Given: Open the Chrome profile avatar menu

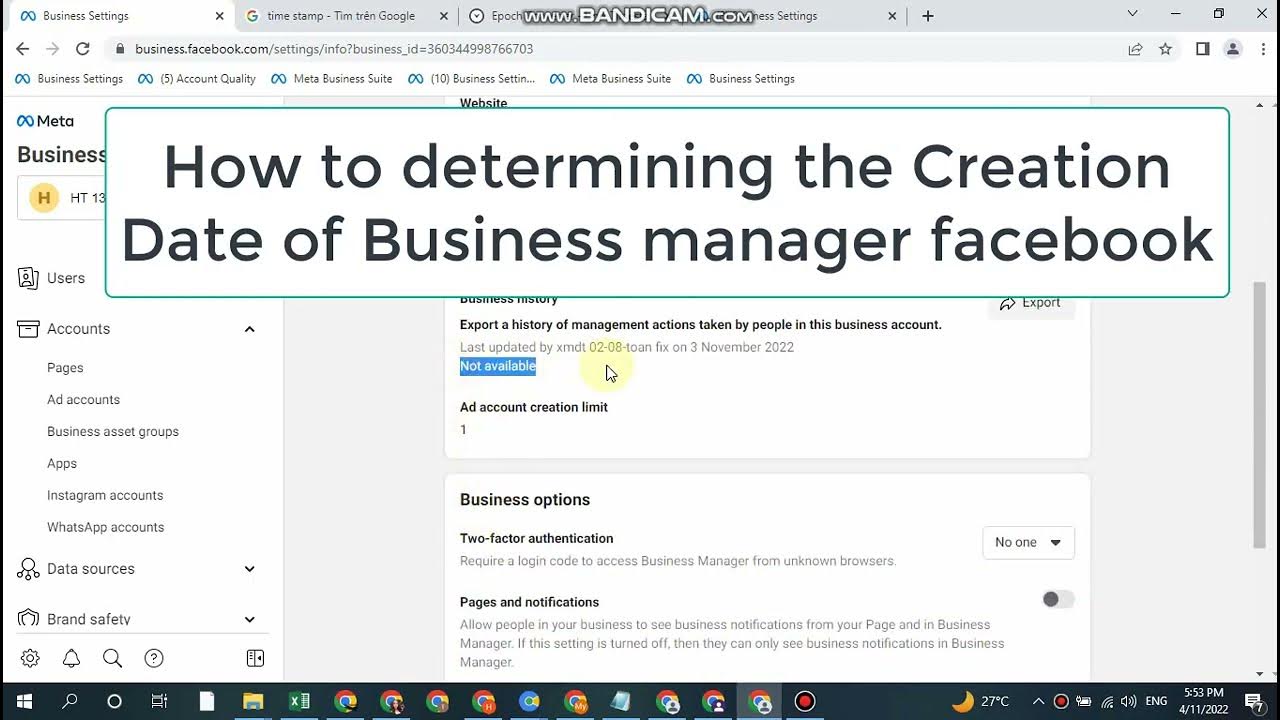Looking at the screenshot, I should click(1233, 49).
